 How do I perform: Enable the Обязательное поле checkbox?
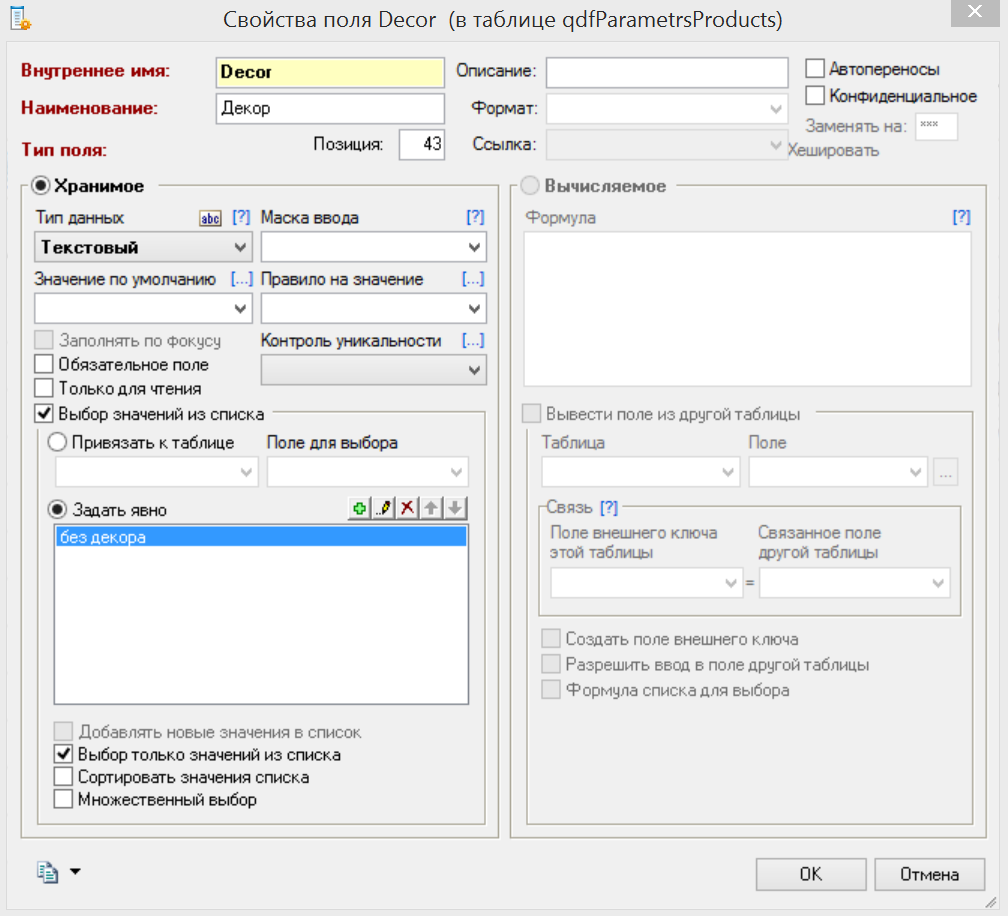click(x=44, y=365)
